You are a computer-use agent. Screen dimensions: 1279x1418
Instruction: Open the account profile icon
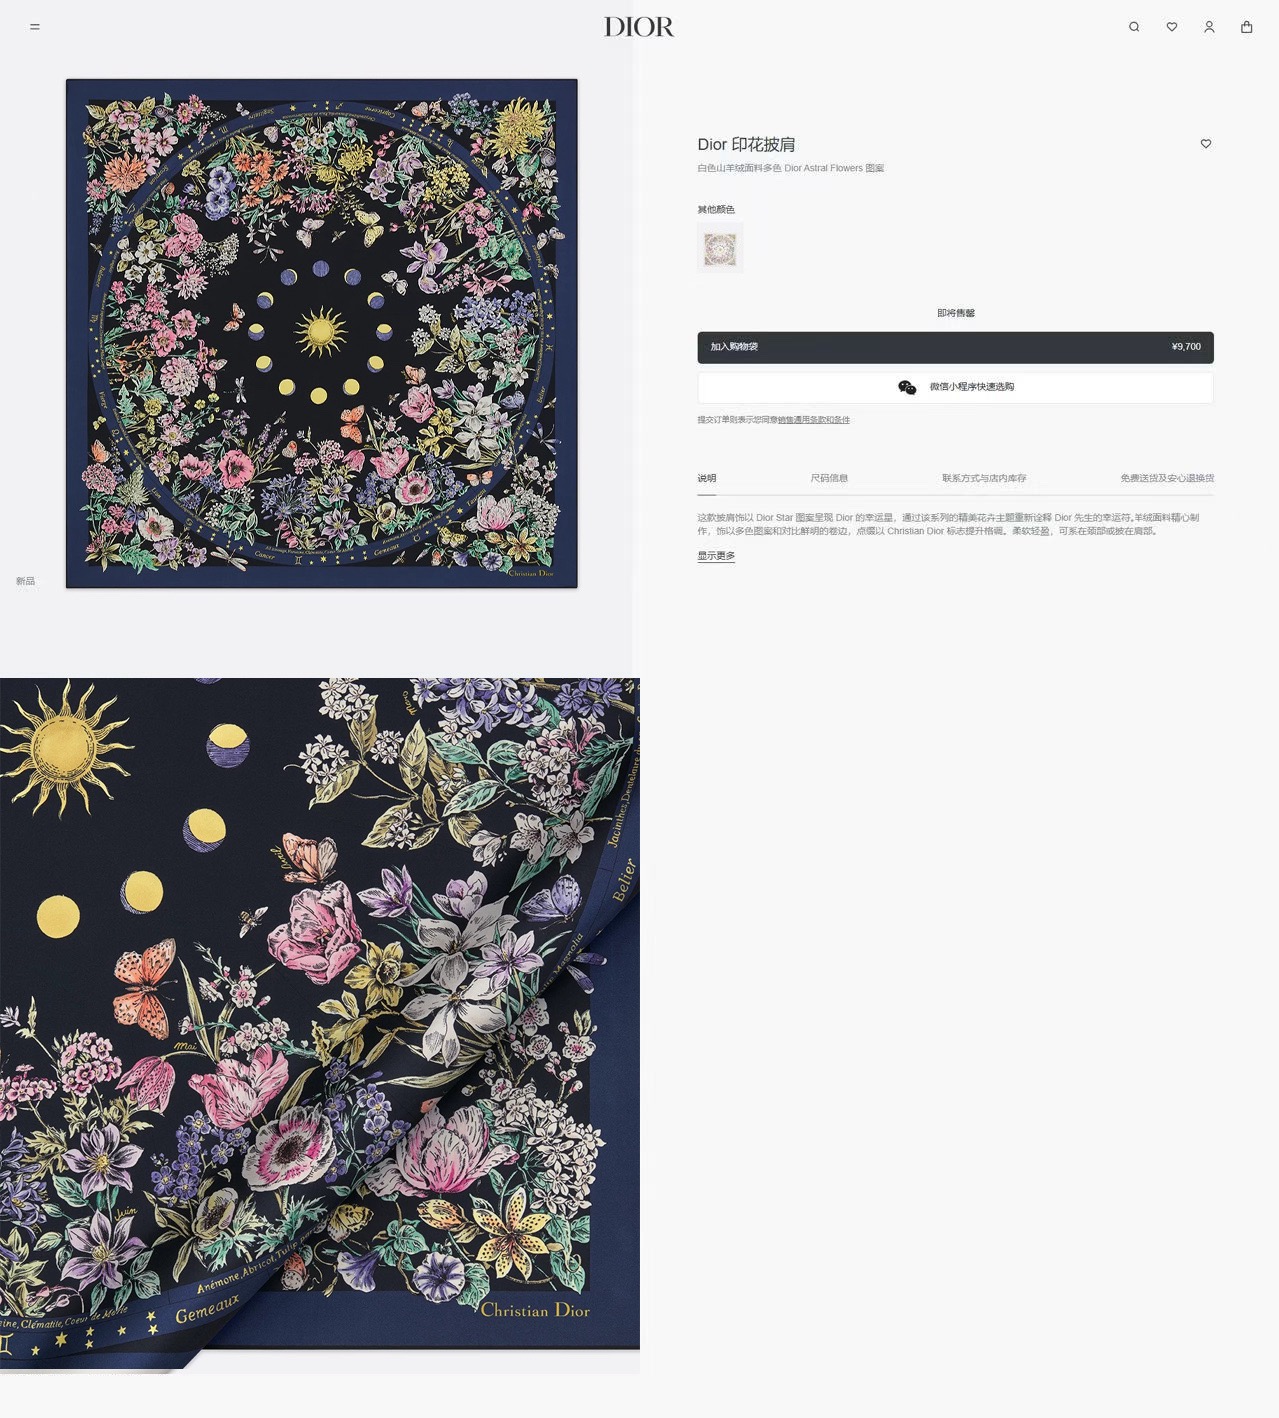pos(1209,27)
